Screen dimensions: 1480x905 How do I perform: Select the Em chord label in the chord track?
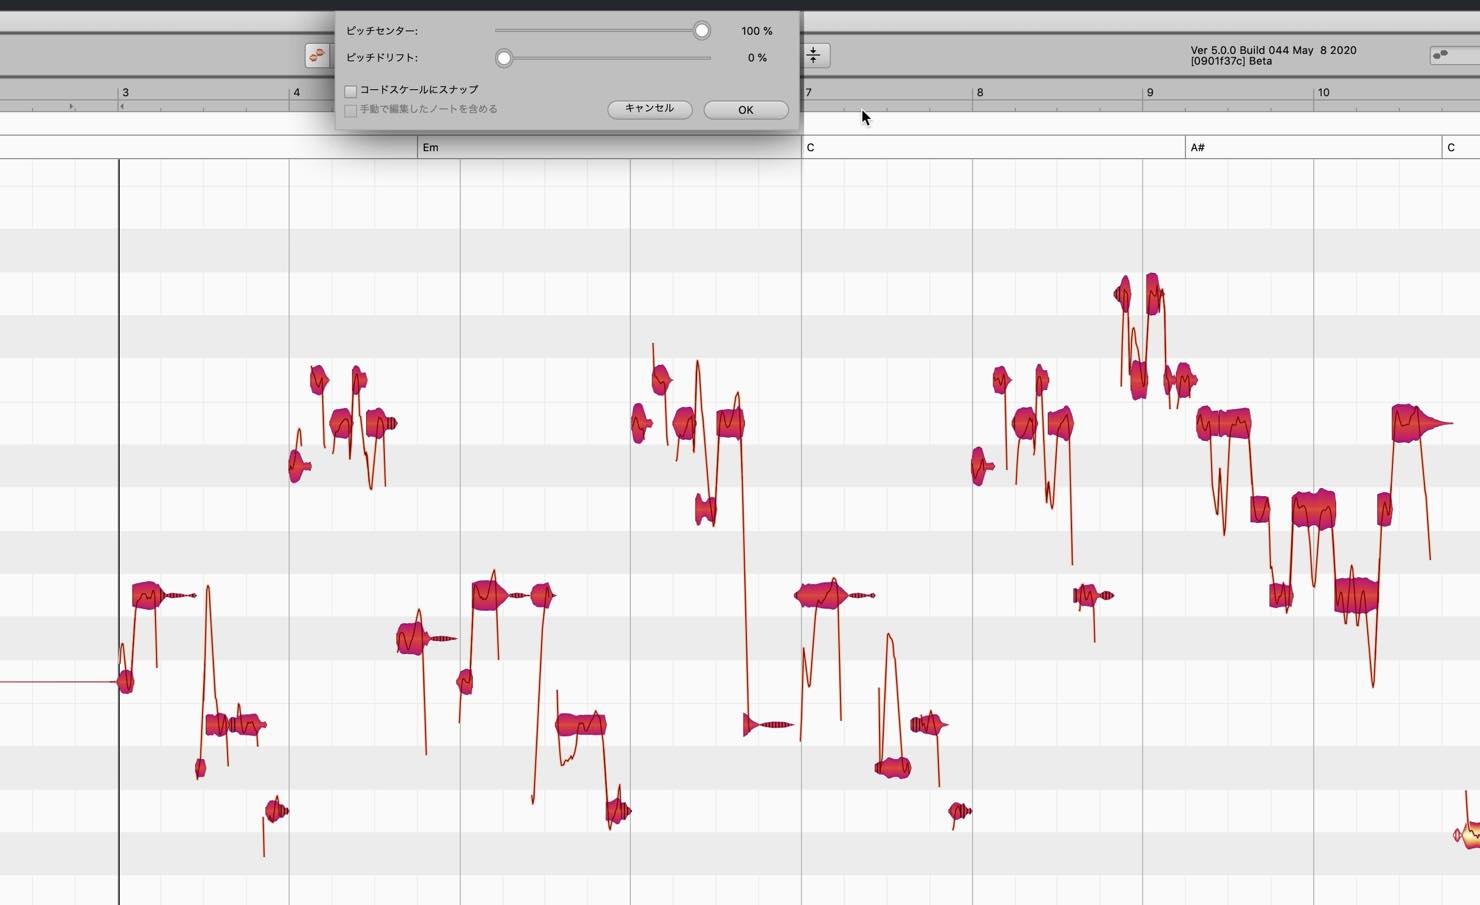431,147
